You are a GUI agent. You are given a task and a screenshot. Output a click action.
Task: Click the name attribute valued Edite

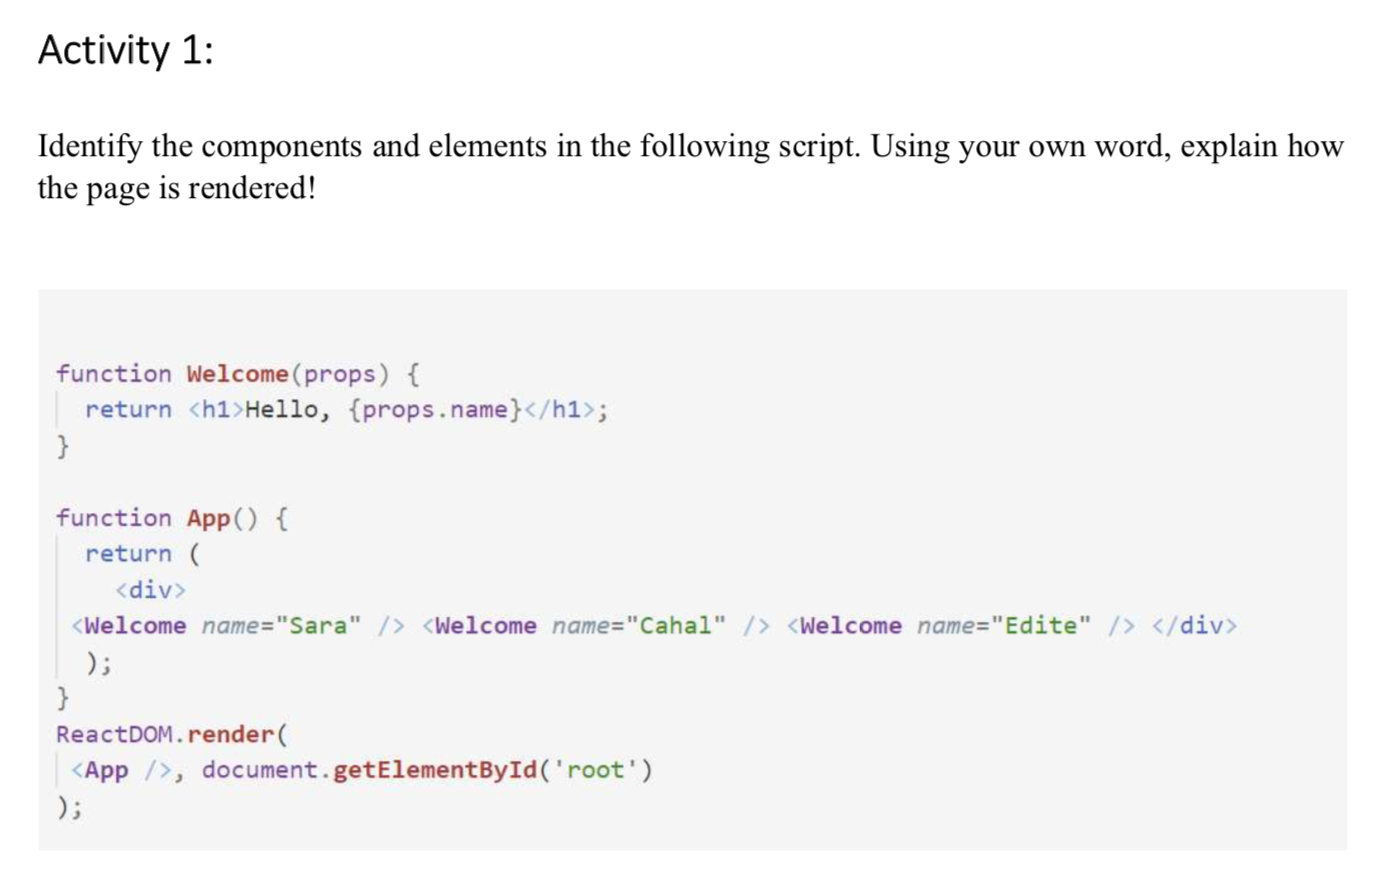[x=1002, y=626]
